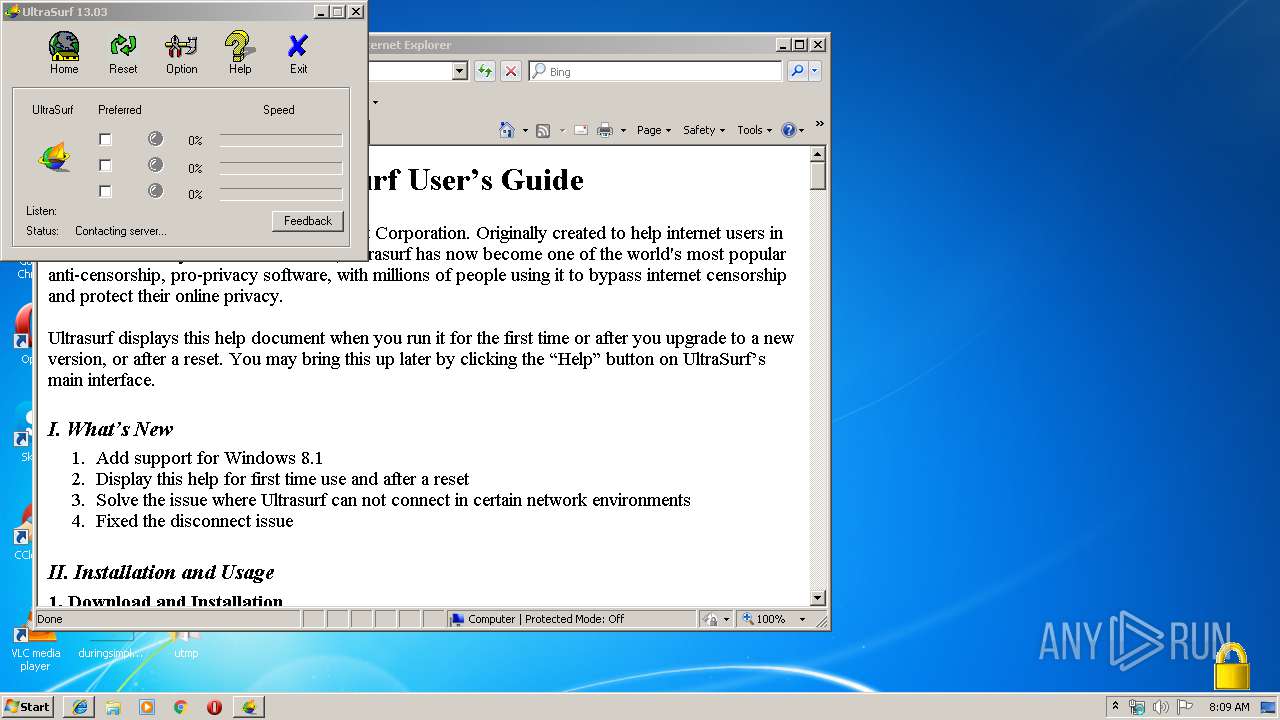
Task: Tick the first Preferred server checkbox
Action: (105, 140)
